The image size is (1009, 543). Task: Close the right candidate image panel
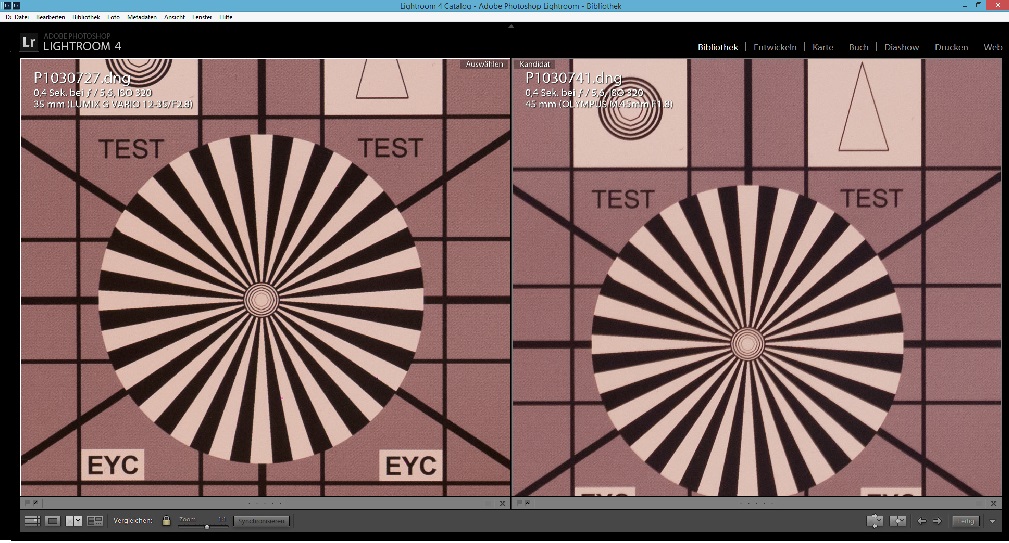[994, 503]
